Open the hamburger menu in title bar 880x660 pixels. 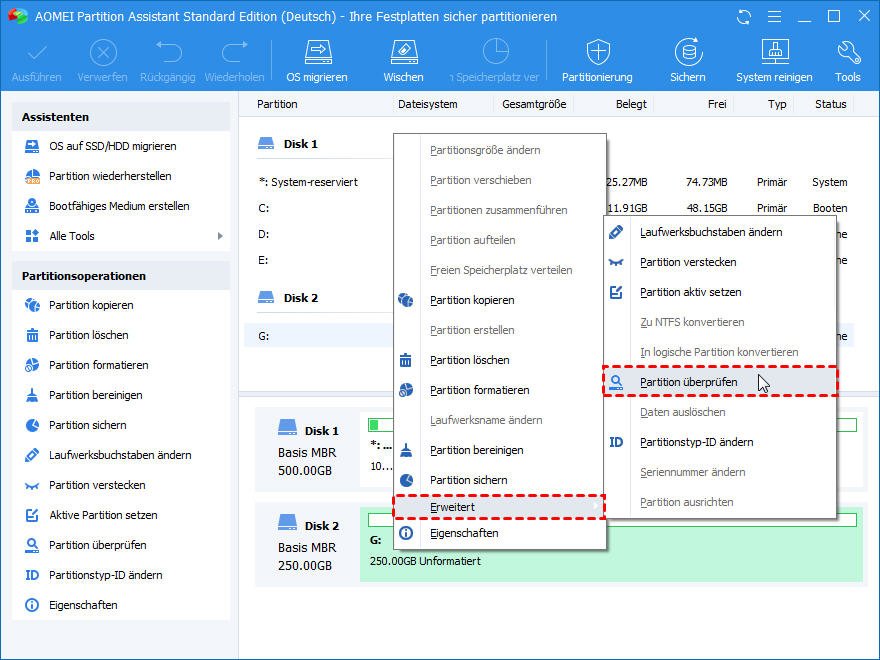tap(774, 17)
